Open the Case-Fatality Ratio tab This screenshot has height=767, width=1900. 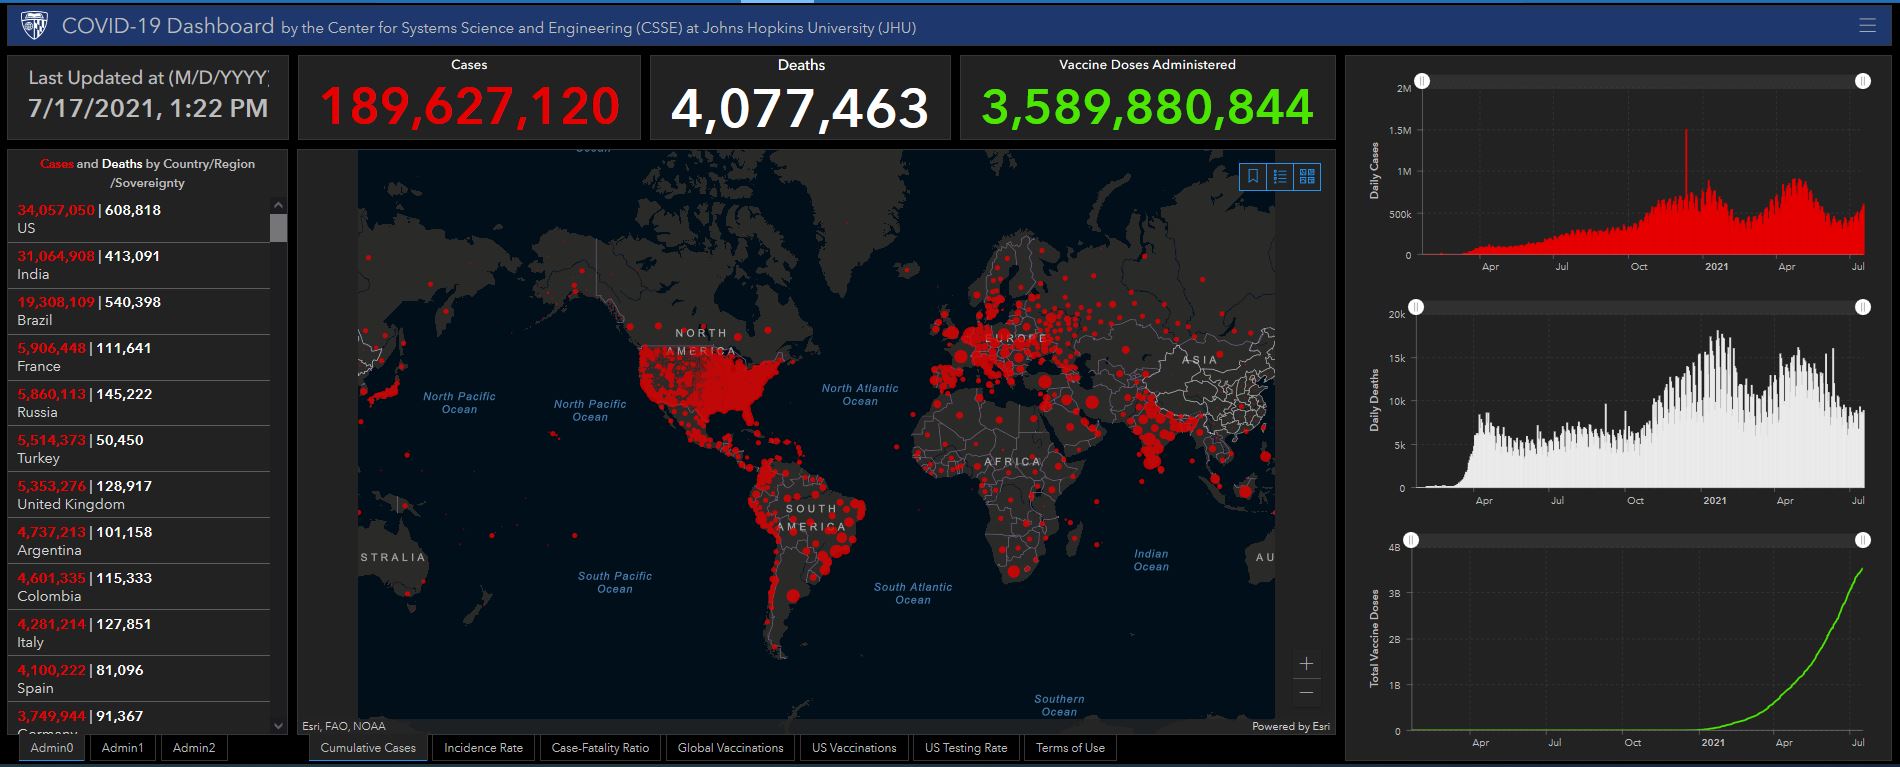(600, 748)
